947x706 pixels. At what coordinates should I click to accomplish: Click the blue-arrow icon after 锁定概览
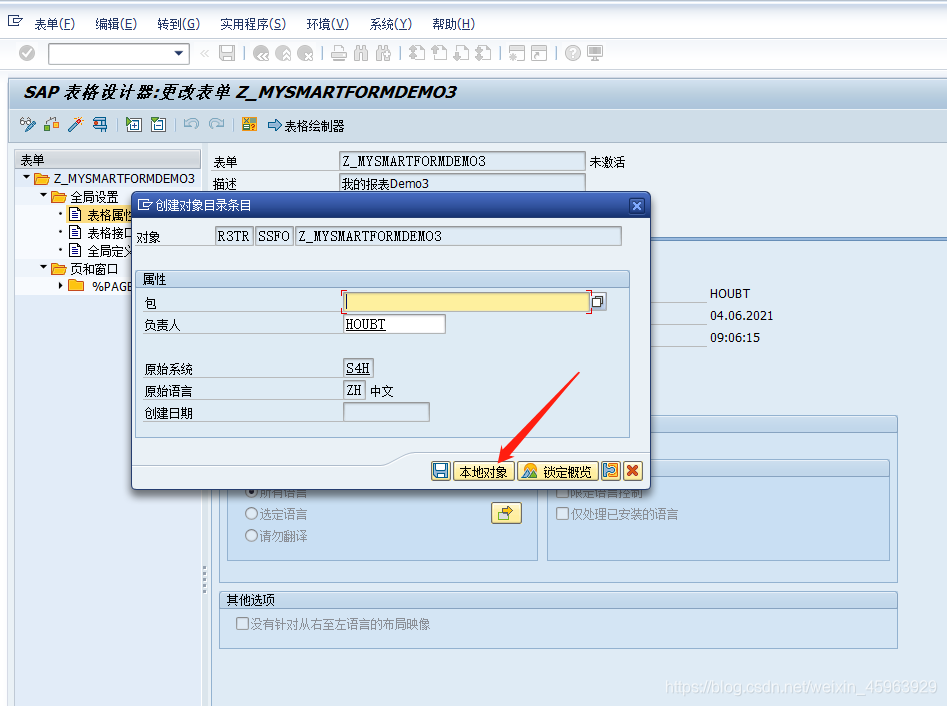(x=611, y=471)
